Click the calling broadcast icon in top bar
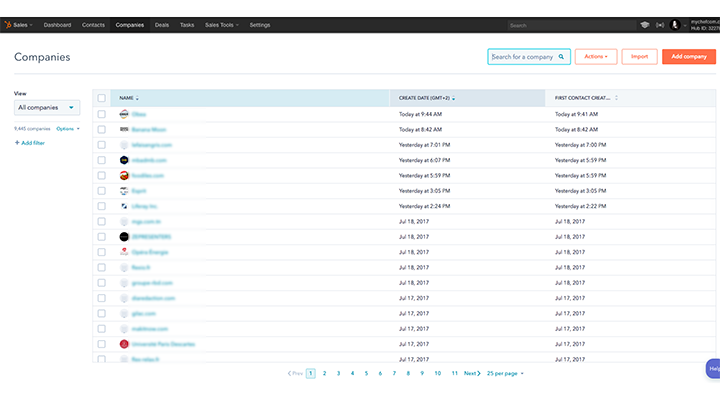Viewport: 720px width, 400px height. point(660,25)
